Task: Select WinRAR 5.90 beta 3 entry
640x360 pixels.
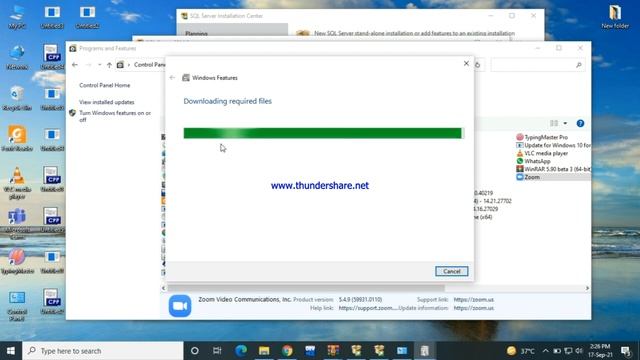Action: (x=553, y=169)
